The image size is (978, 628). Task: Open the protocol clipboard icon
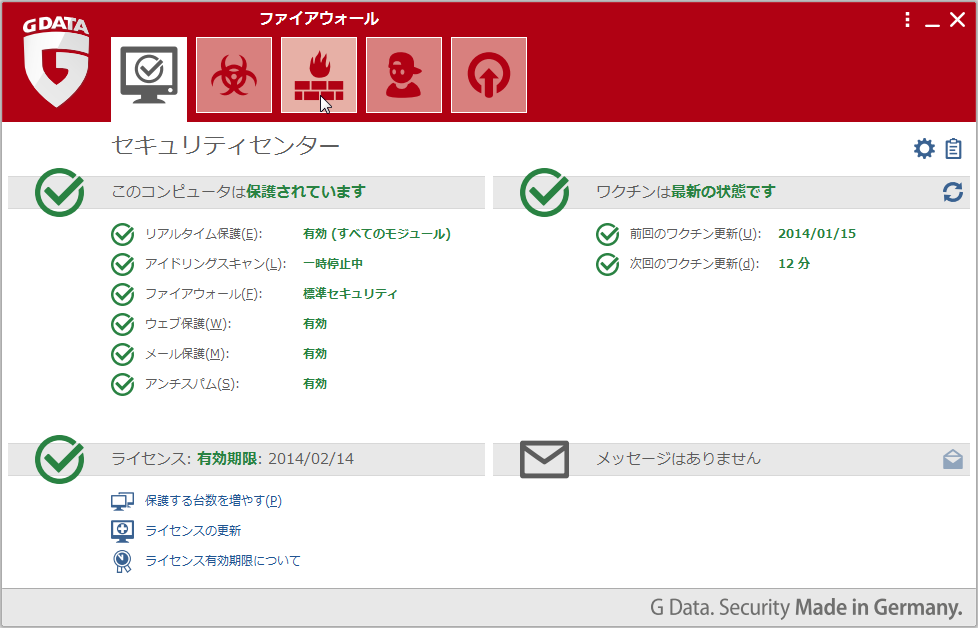[x=953, y=149]
